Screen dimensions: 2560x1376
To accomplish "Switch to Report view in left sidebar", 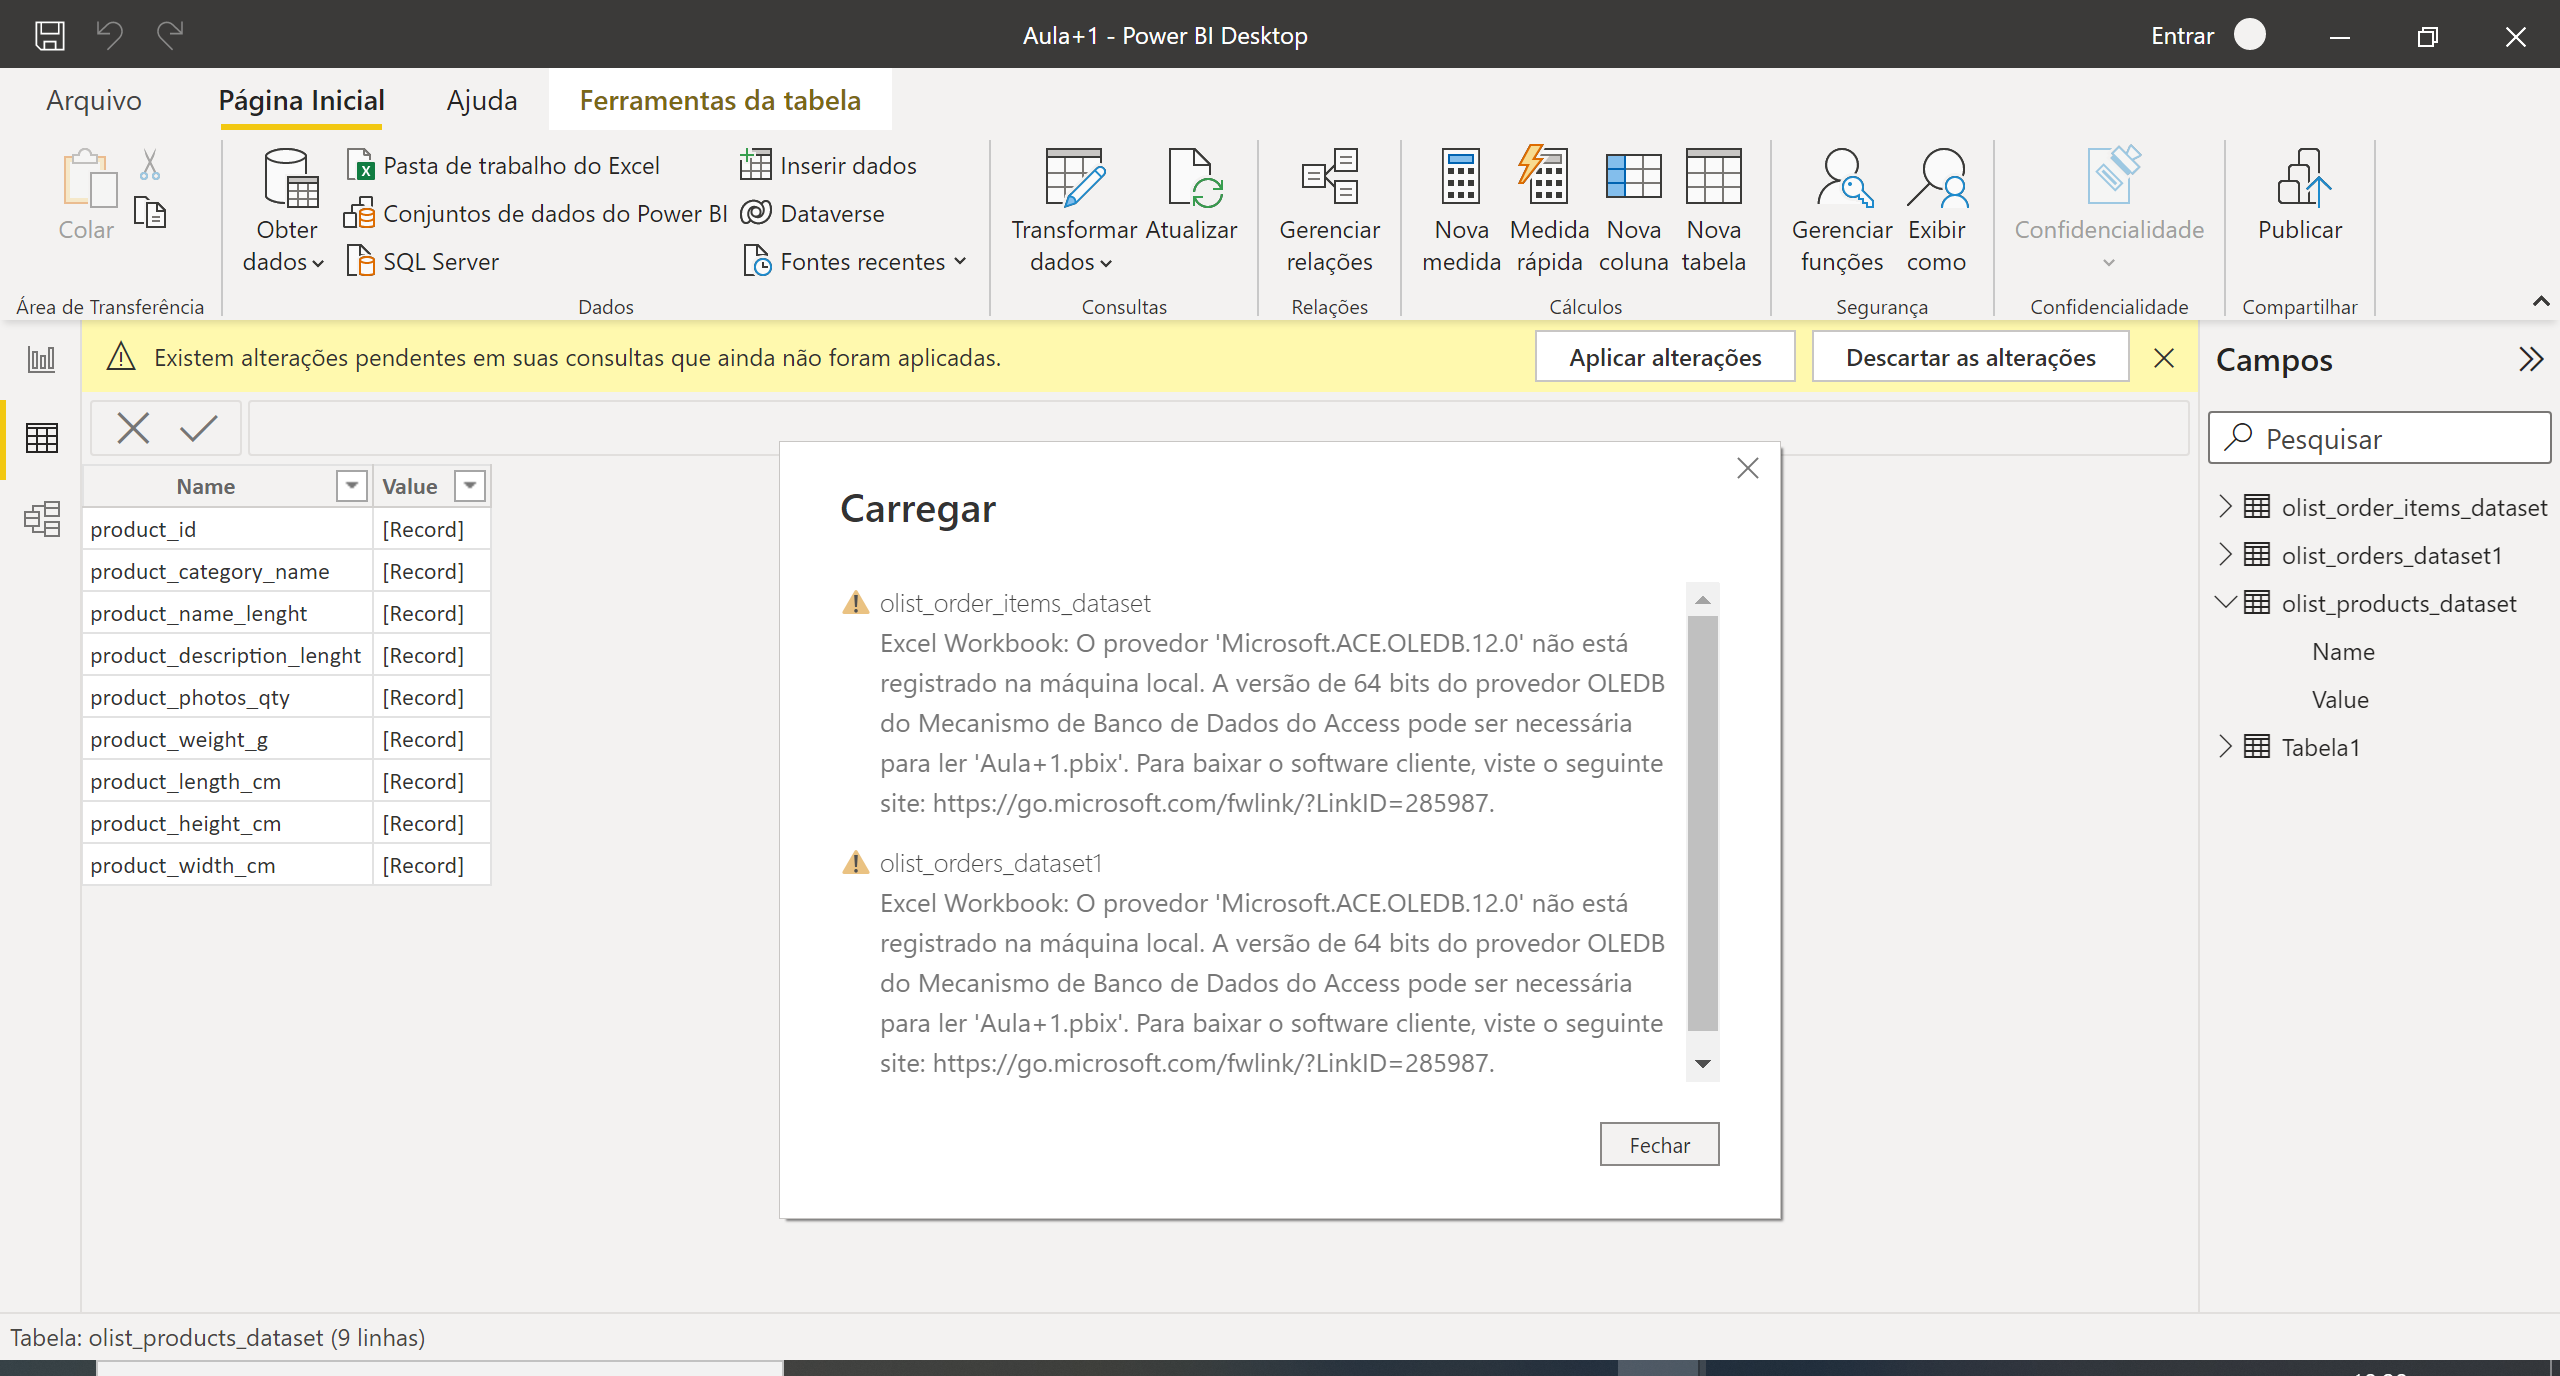I will (x=42, y=358).
